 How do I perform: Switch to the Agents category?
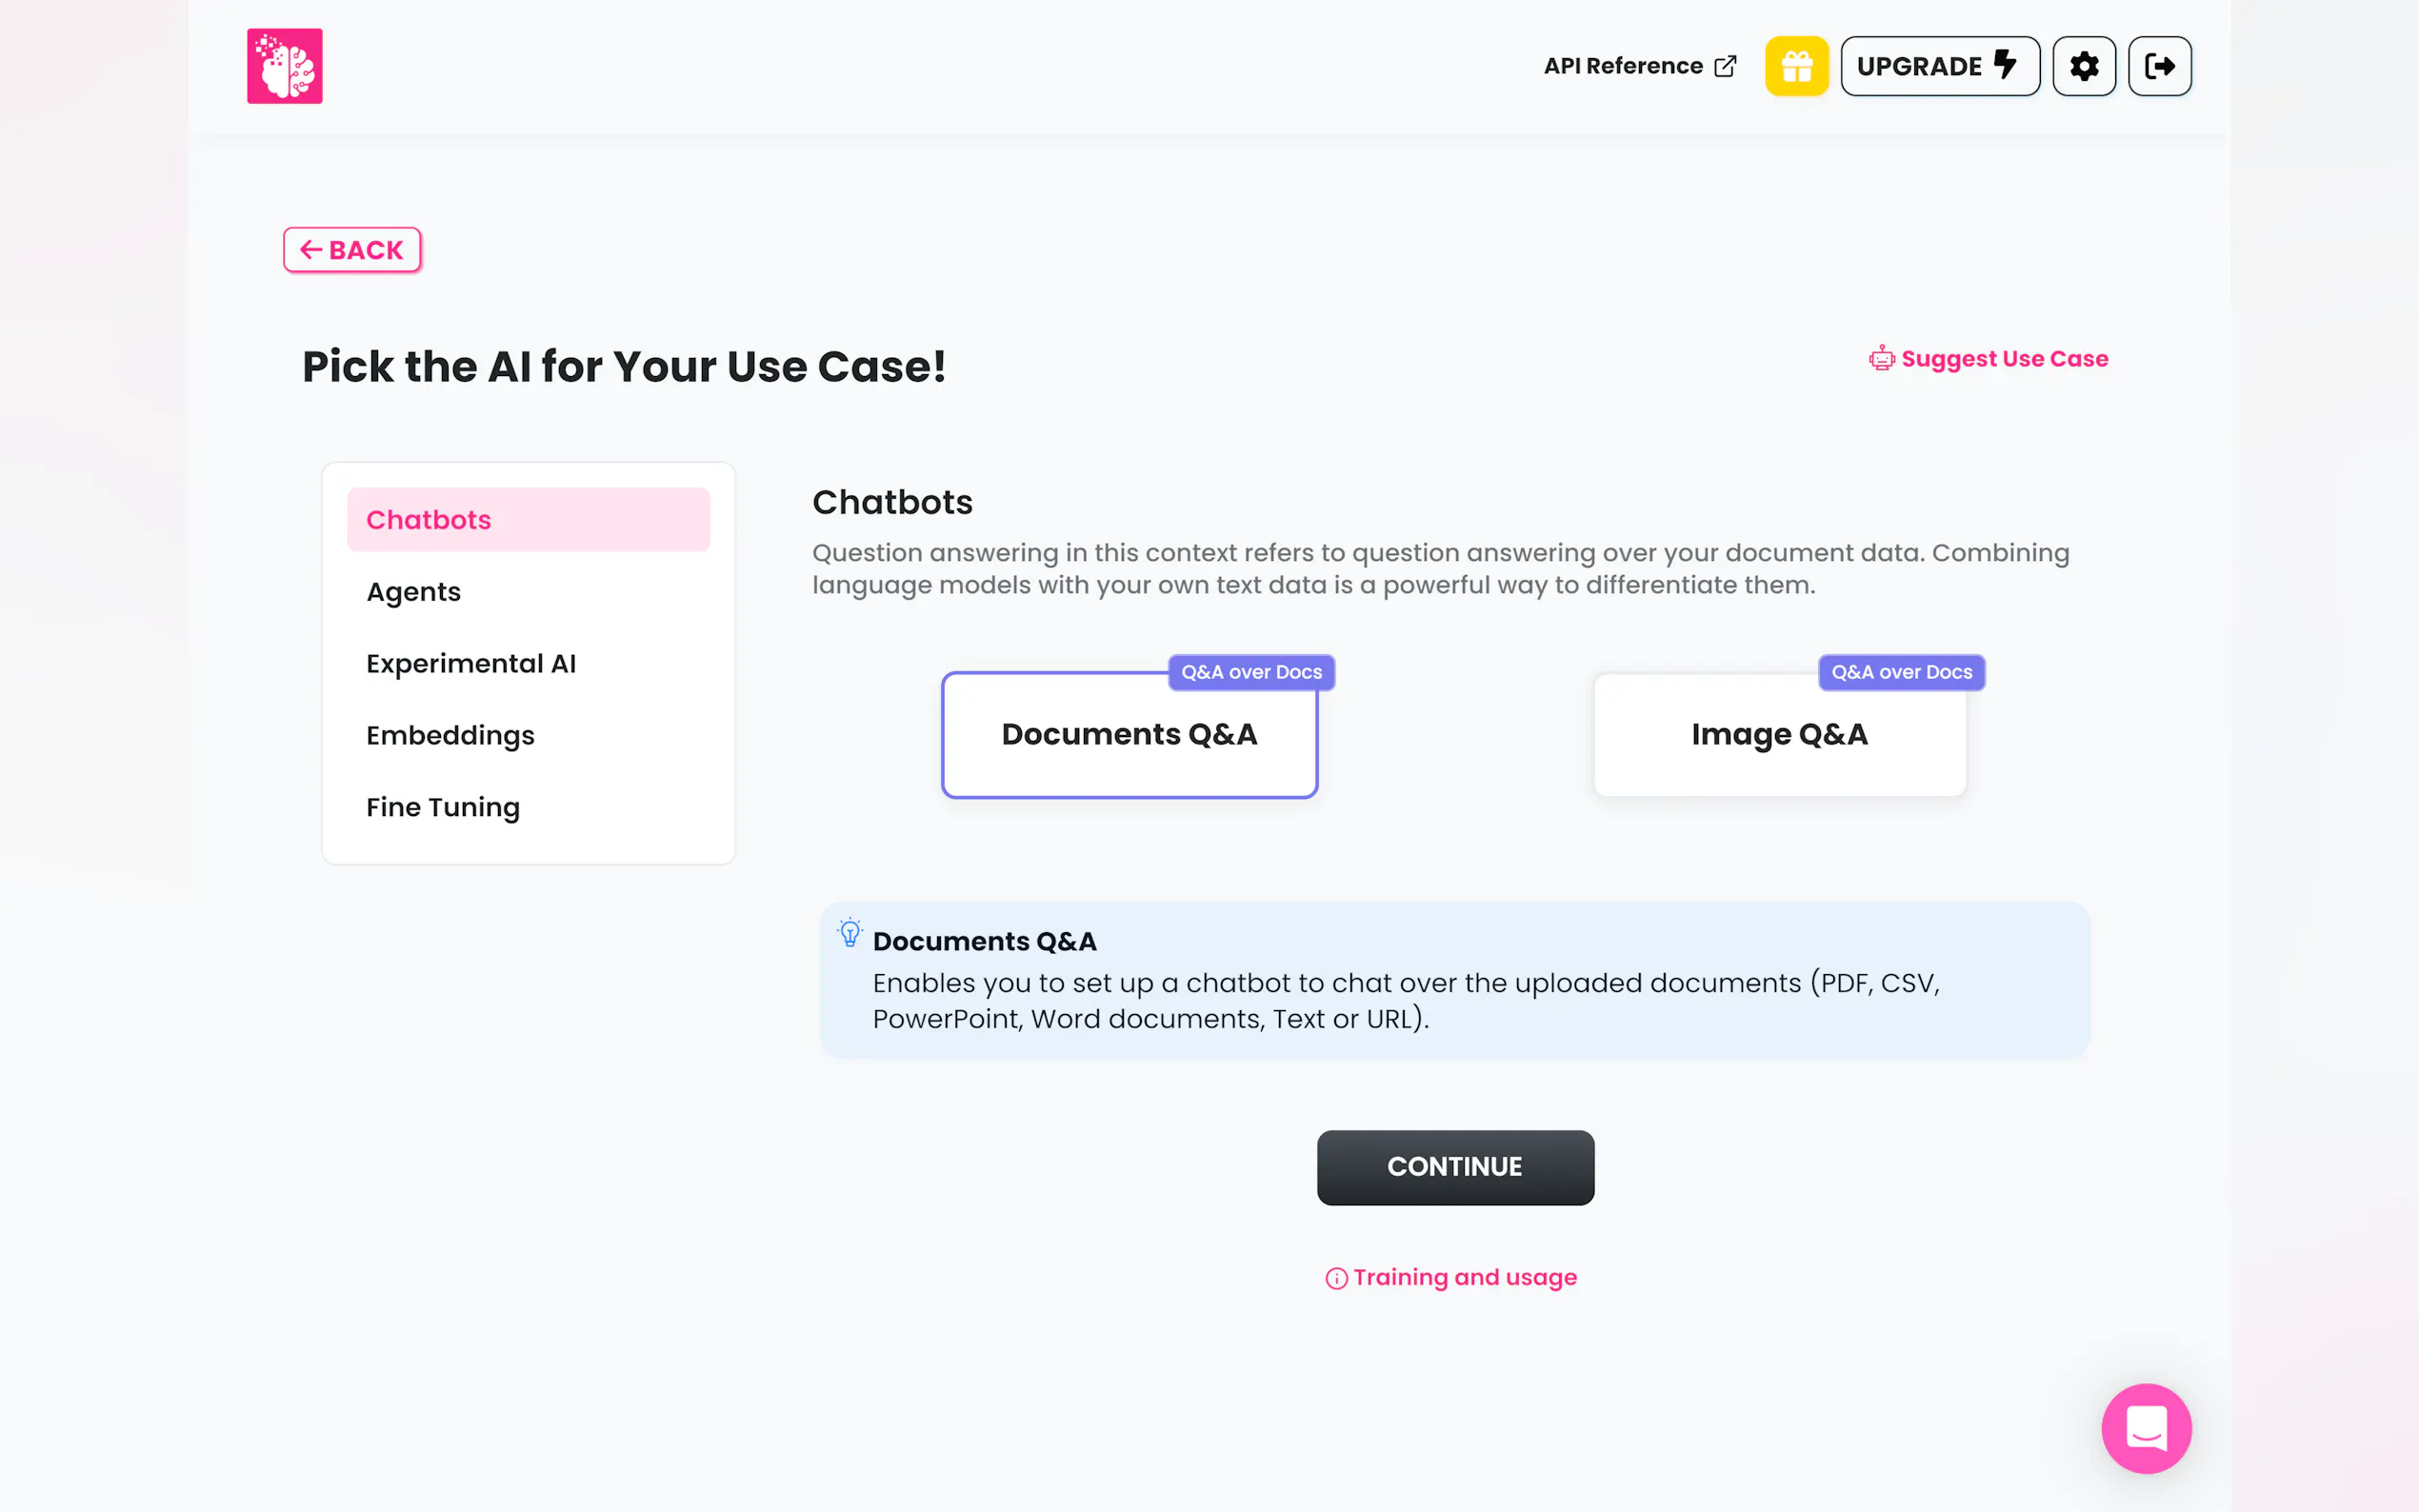pos(414,592)
